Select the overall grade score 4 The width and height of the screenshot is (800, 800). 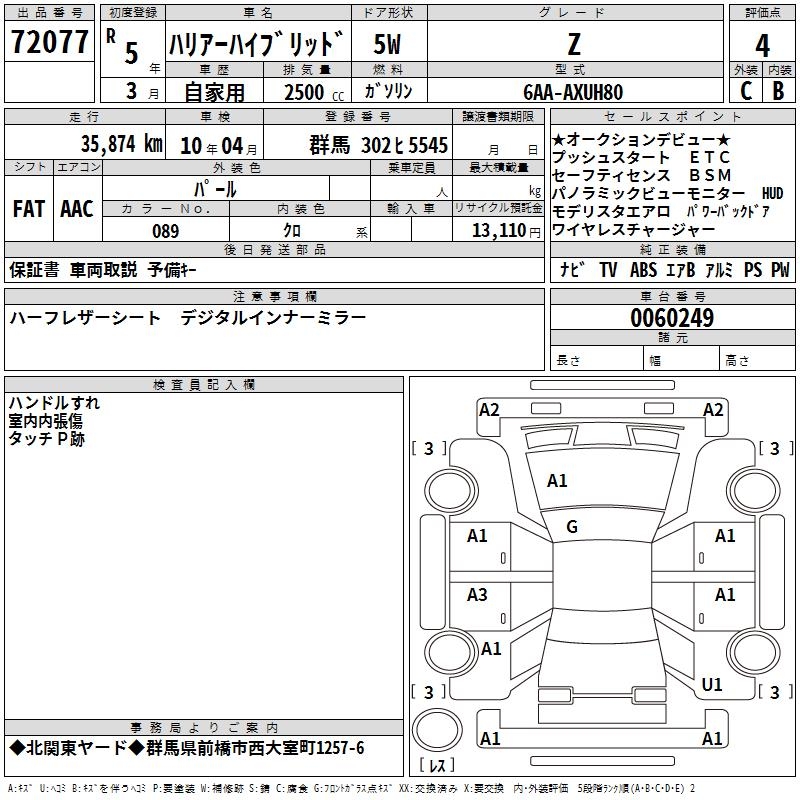762,45
